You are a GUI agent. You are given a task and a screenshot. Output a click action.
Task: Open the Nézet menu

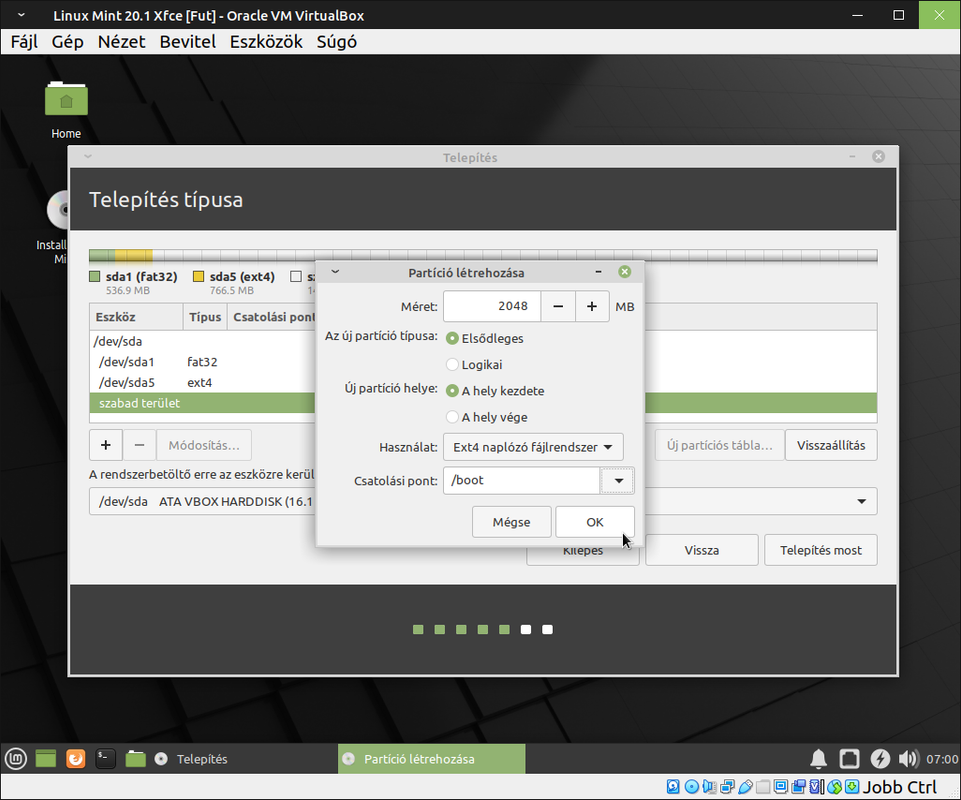click(x=121, y=42)
